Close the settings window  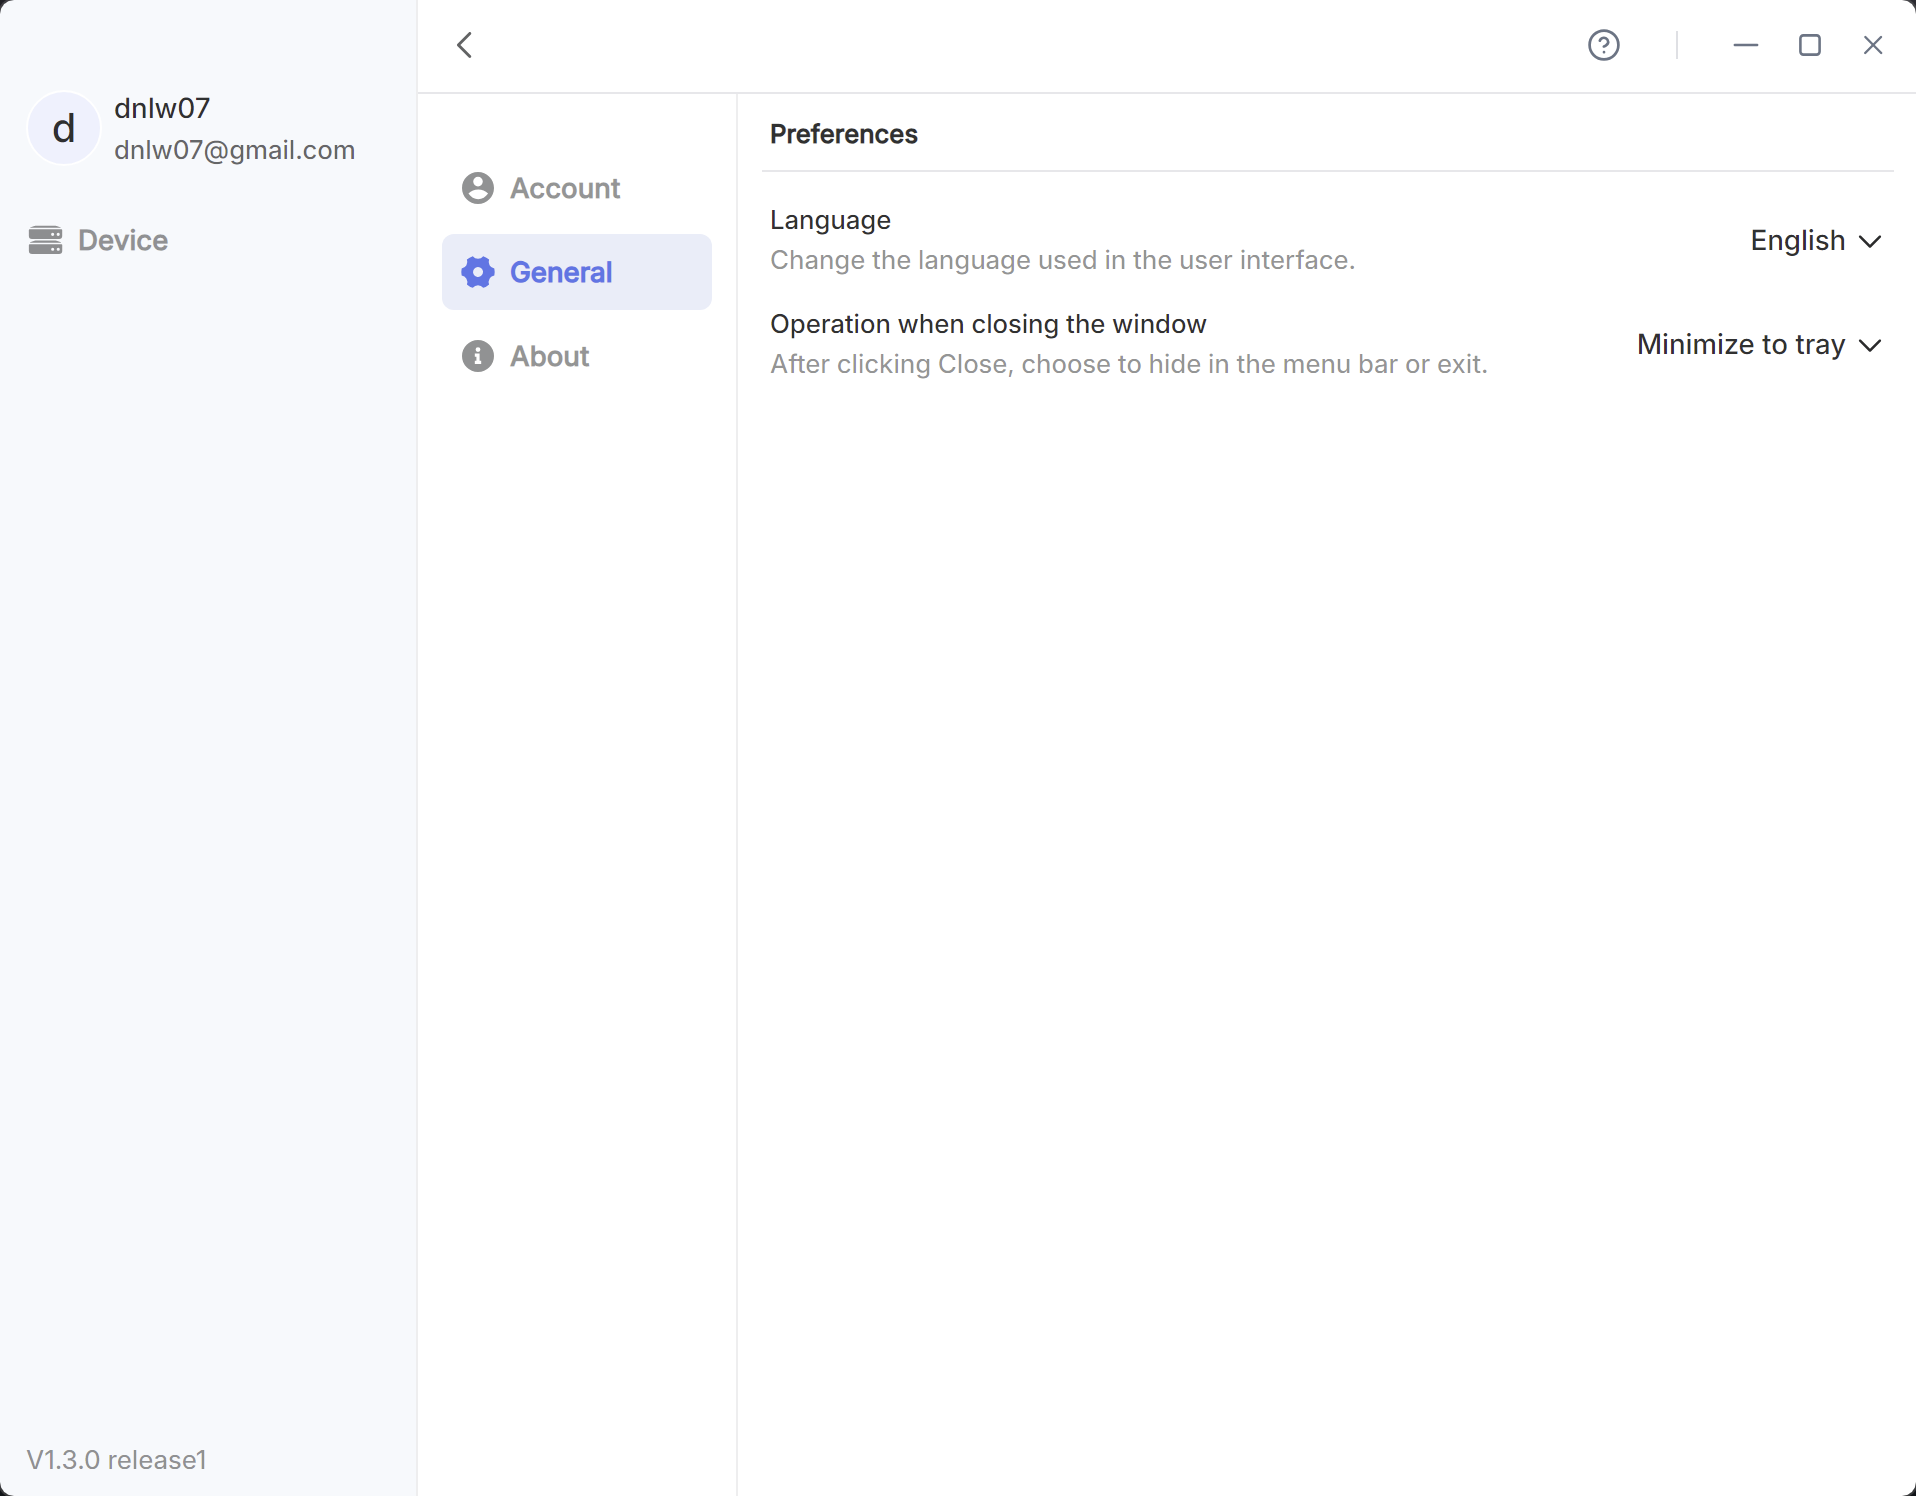[1873, 45]
